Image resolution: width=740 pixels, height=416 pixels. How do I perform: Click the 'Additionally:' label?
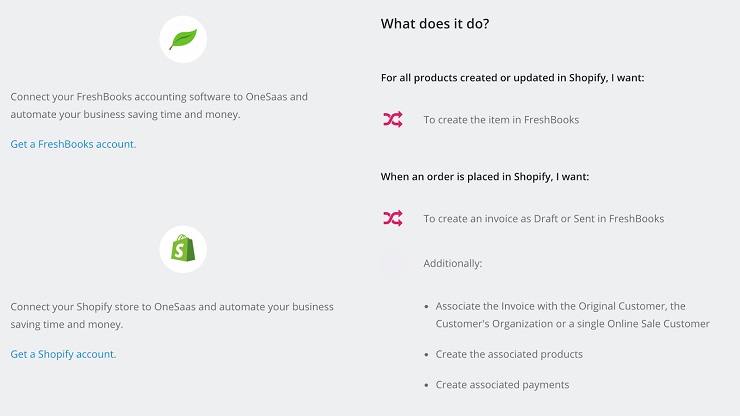pyautogui.click(x=453, y=263)
